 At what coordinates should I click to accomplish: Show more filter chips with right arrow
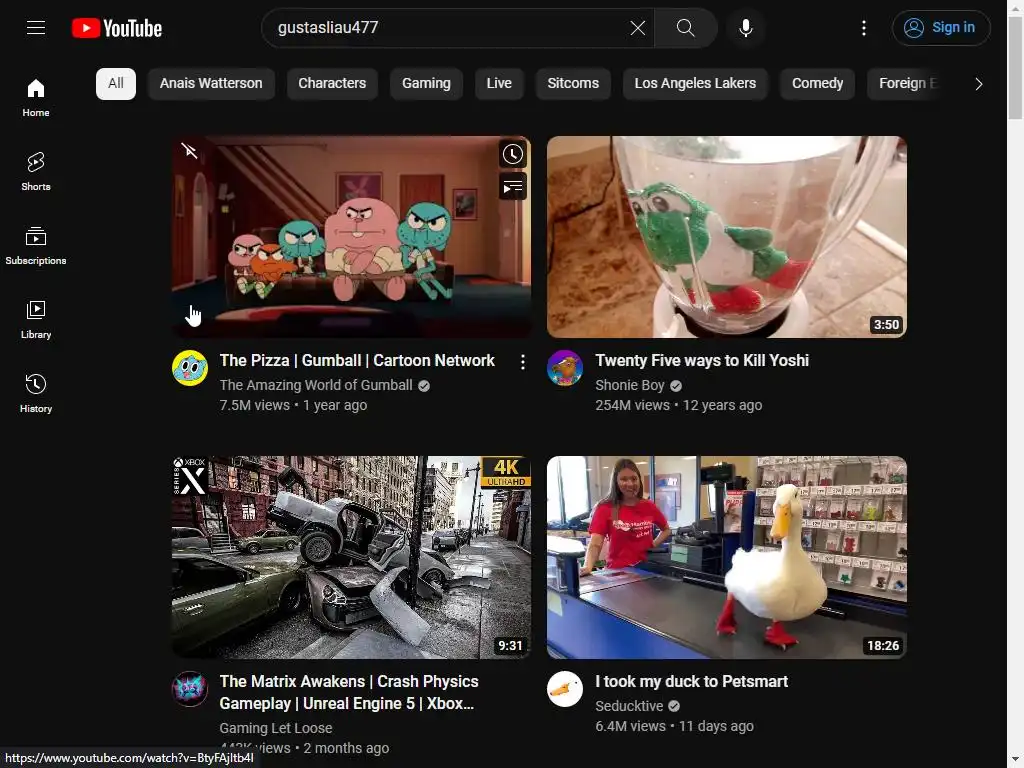pos(978,84)
